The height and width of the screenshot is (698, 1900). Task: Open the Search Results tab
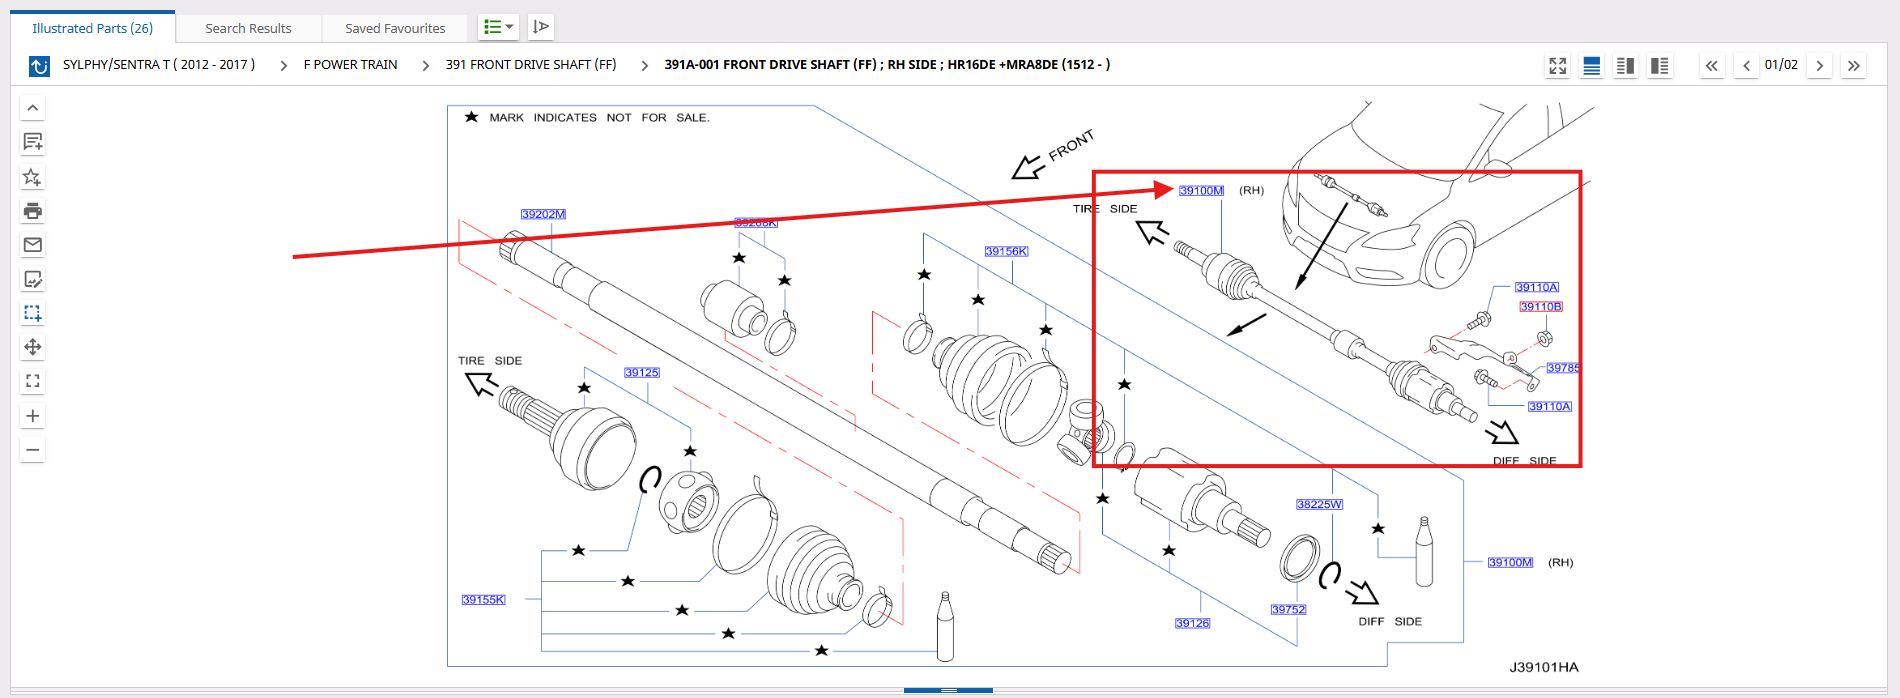(248, 28)
